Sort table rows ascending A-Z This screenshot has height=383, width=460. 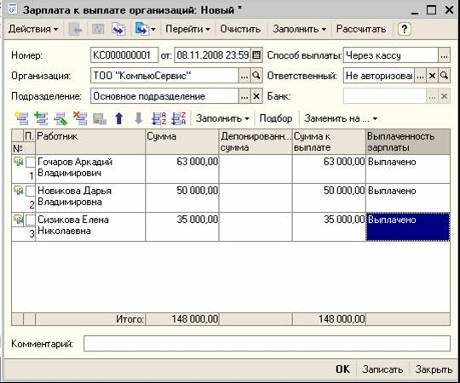pyautogui.click(x=159, y=118)
